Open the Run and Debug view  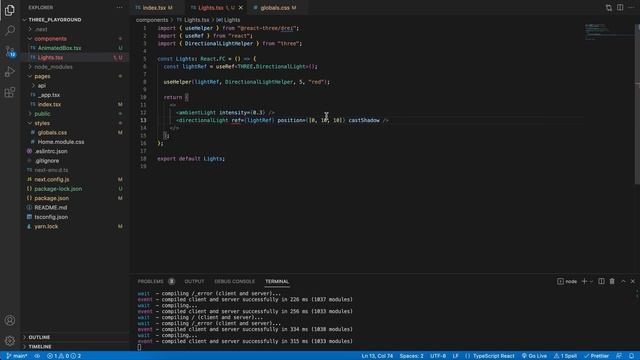[10, 72]
